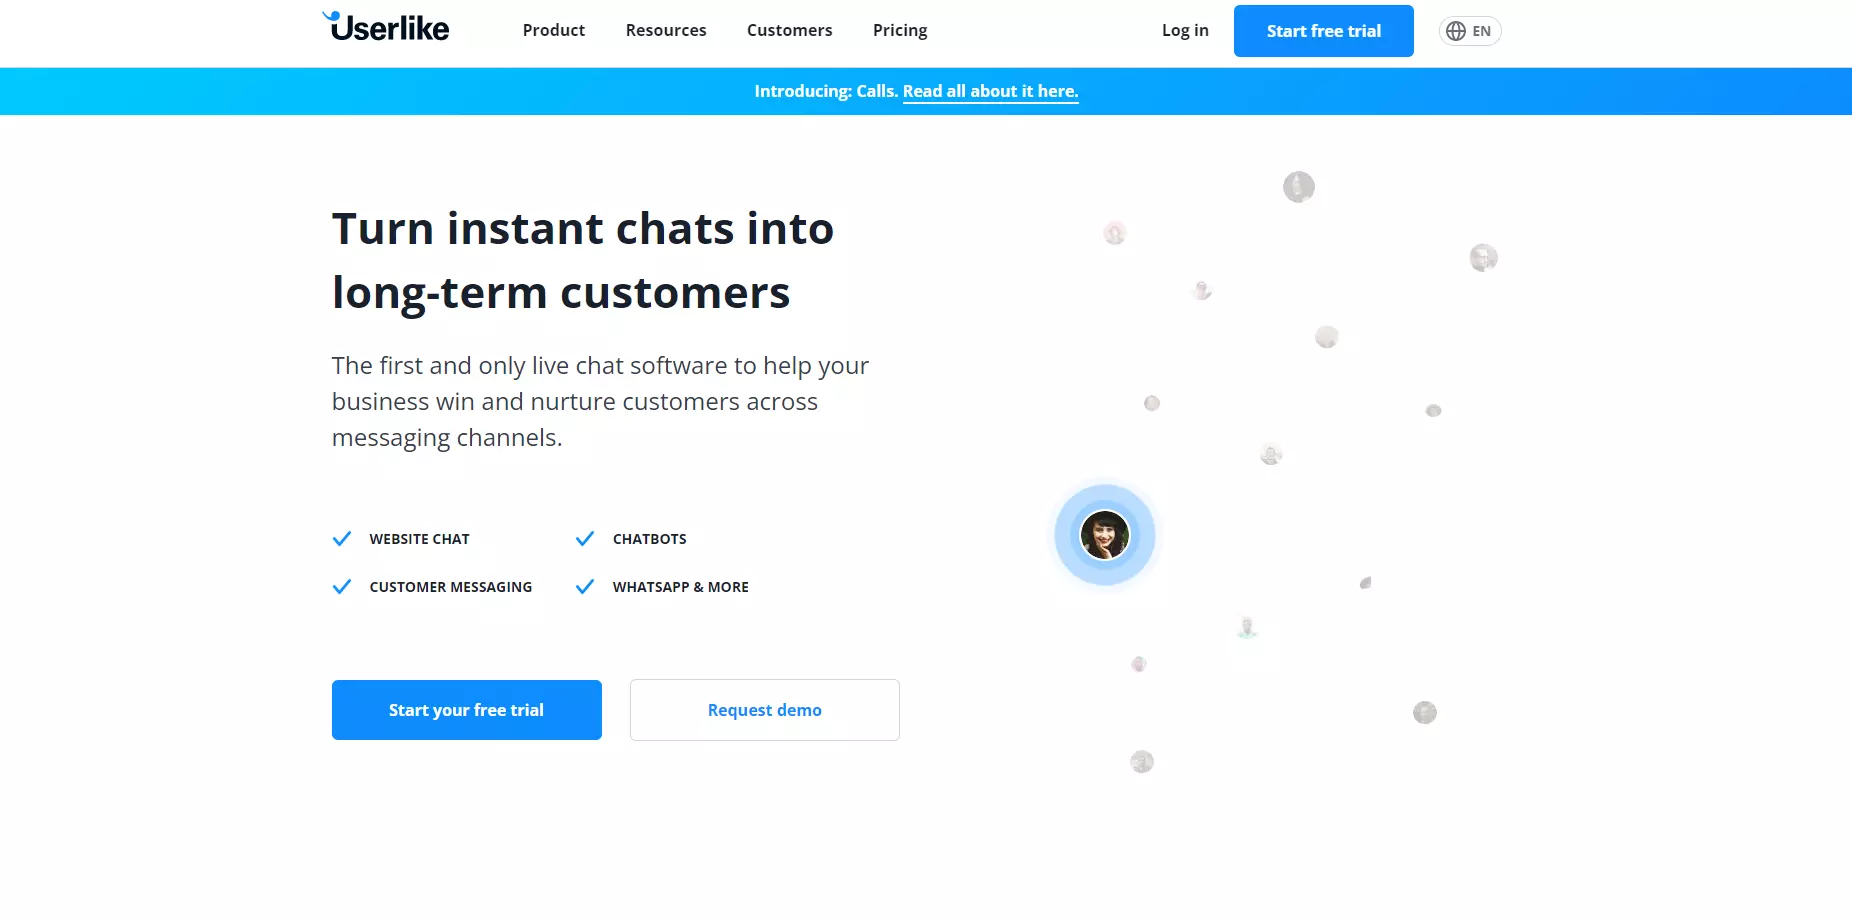Open the Customers page from navigation

(789, 30)
